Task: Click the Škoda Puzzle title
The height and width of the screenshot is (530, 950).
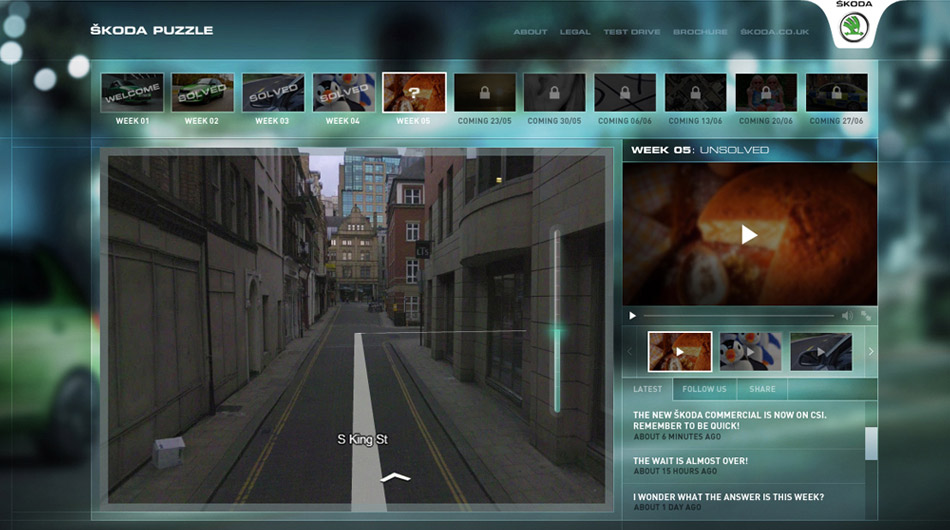Action: [x=151, y=30]
